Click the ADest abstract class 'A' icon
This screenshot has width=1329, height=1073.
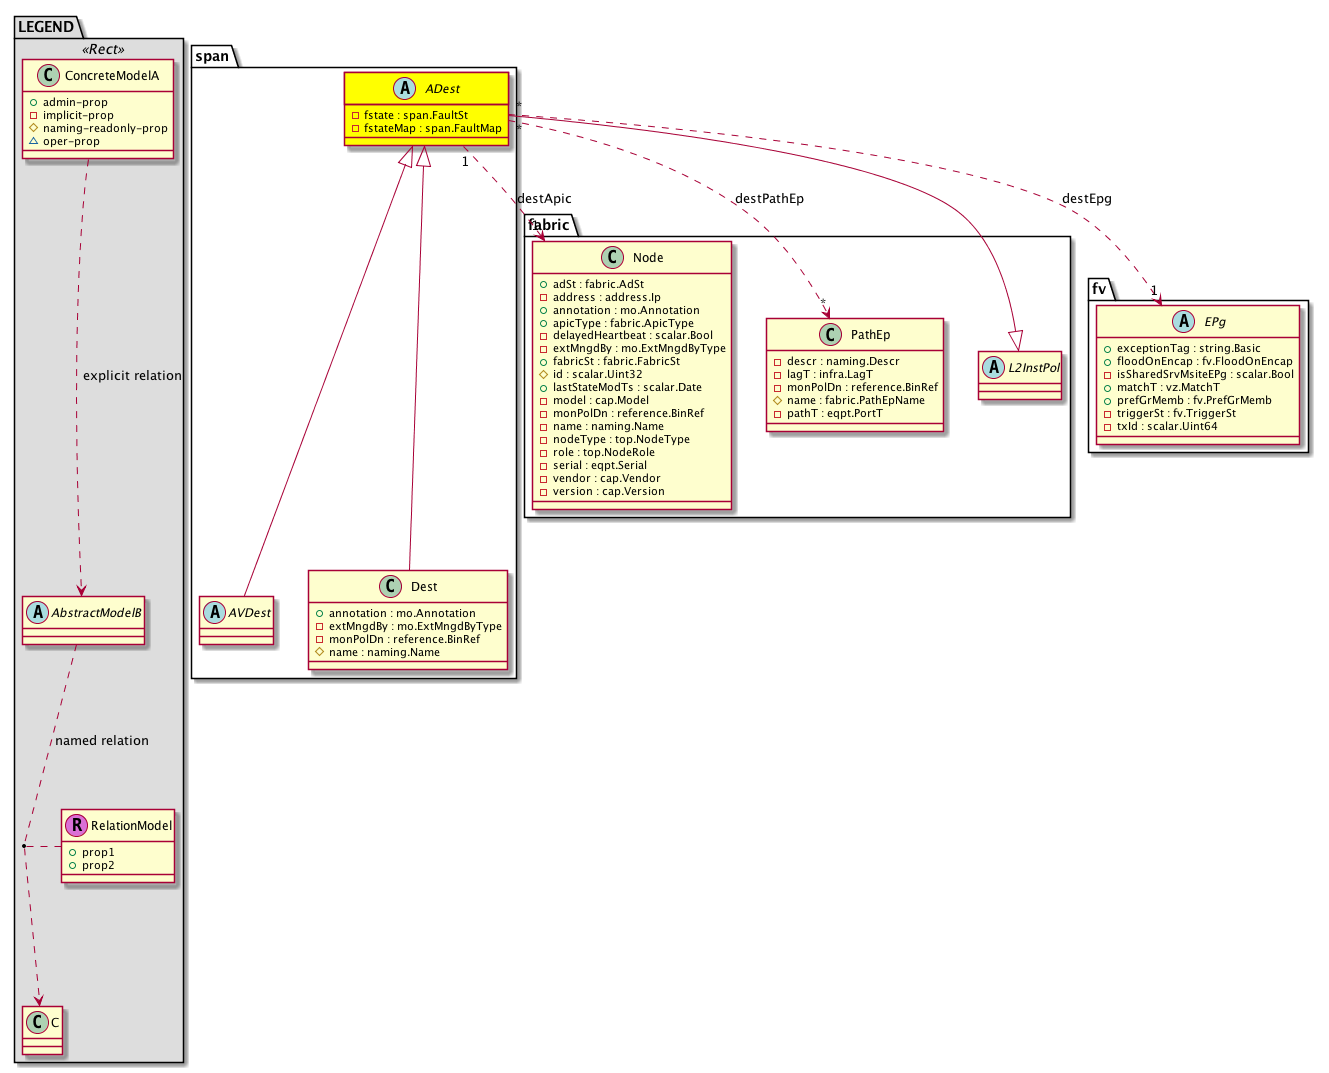pyautogui.click(x=405, y=89)
